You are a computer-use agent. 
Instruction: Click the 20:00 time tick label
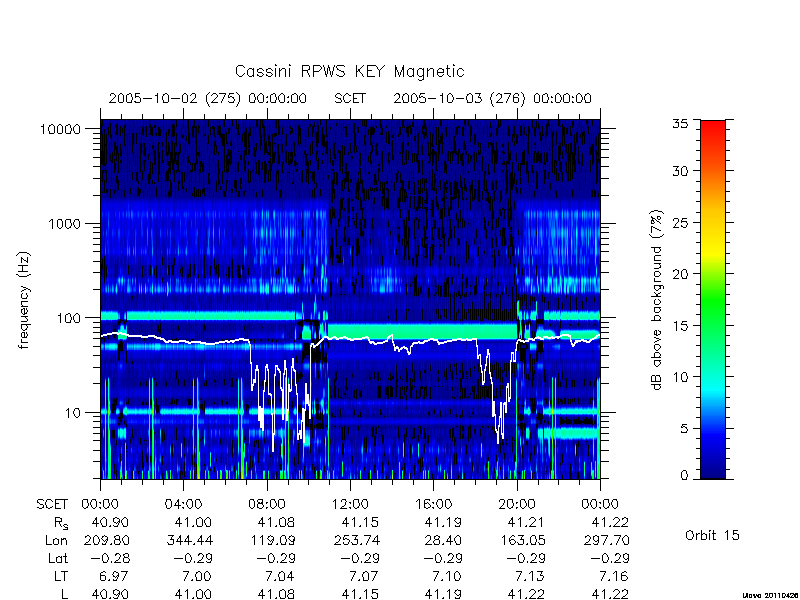coord(517,504)
